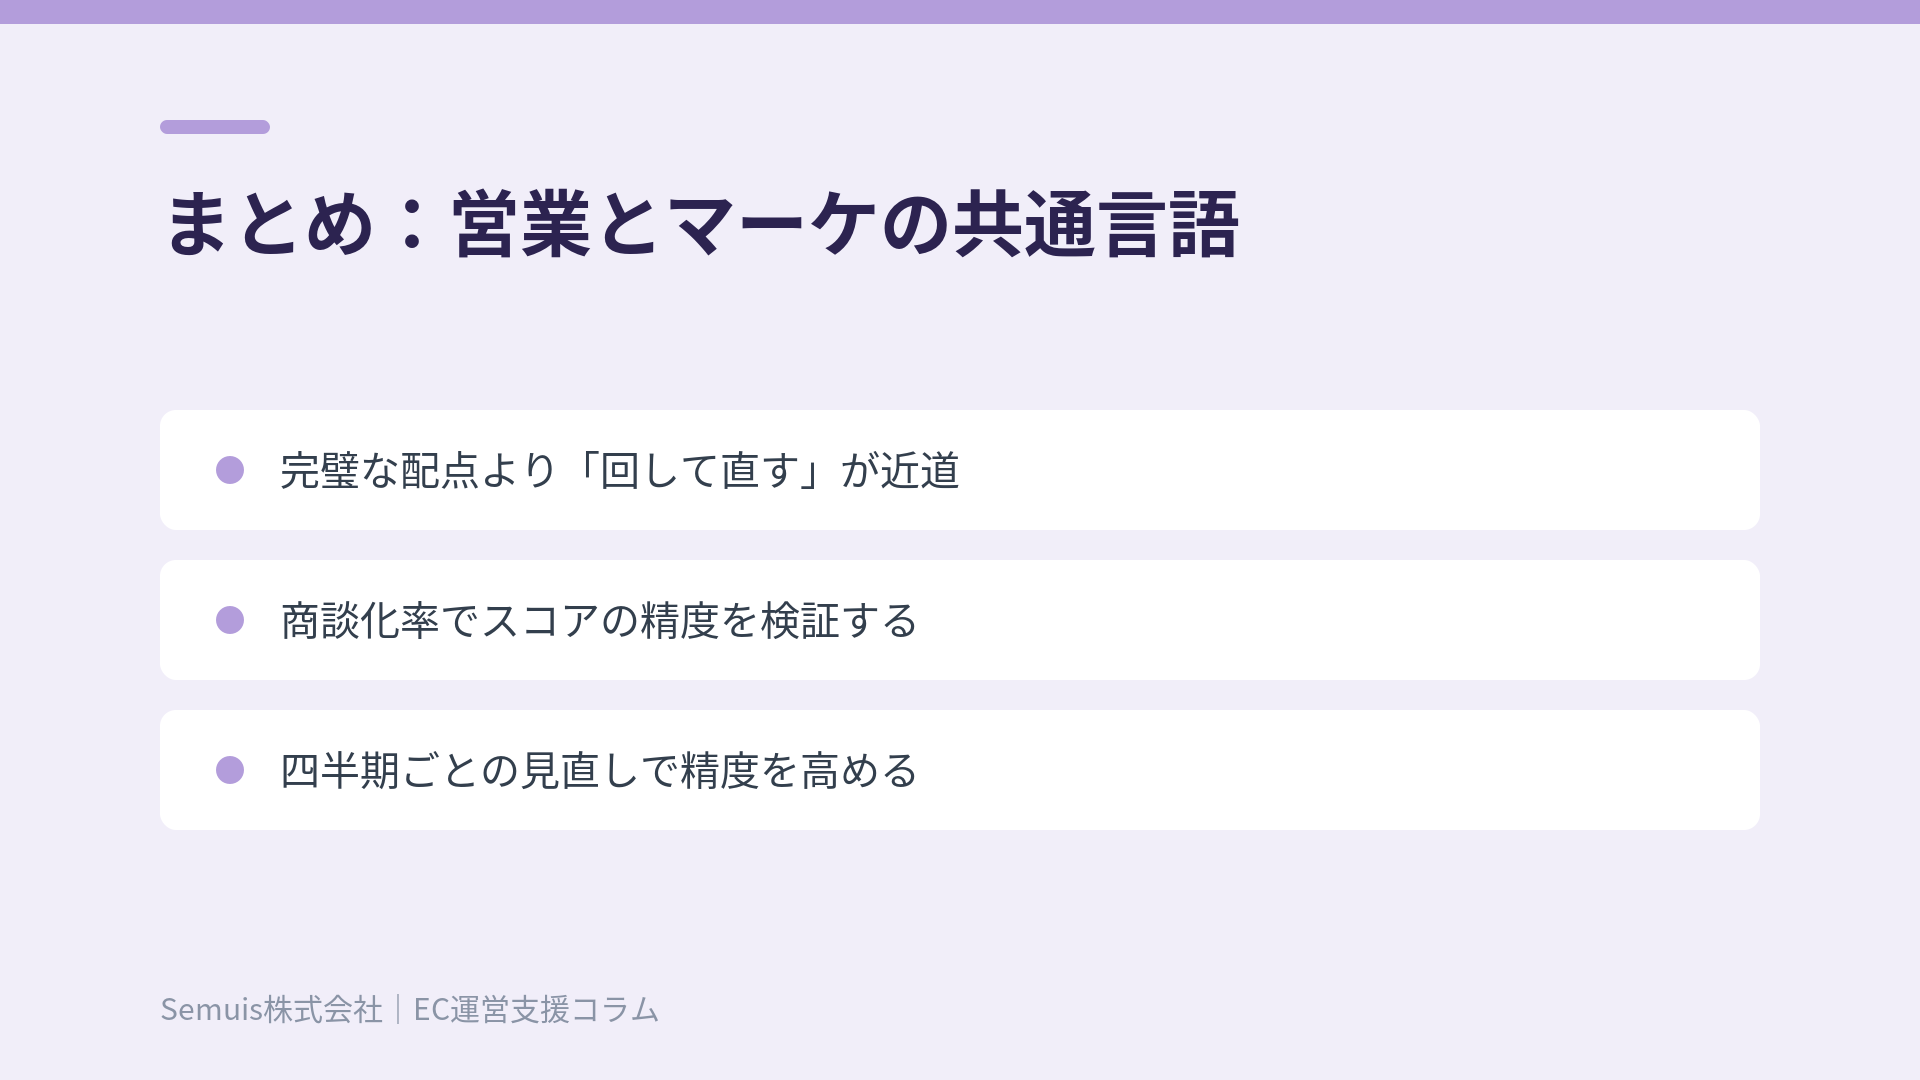Click the footer text Semuis株式会社
Viewport: 1920px width, 1080px height.
[x=271, y=1009]
